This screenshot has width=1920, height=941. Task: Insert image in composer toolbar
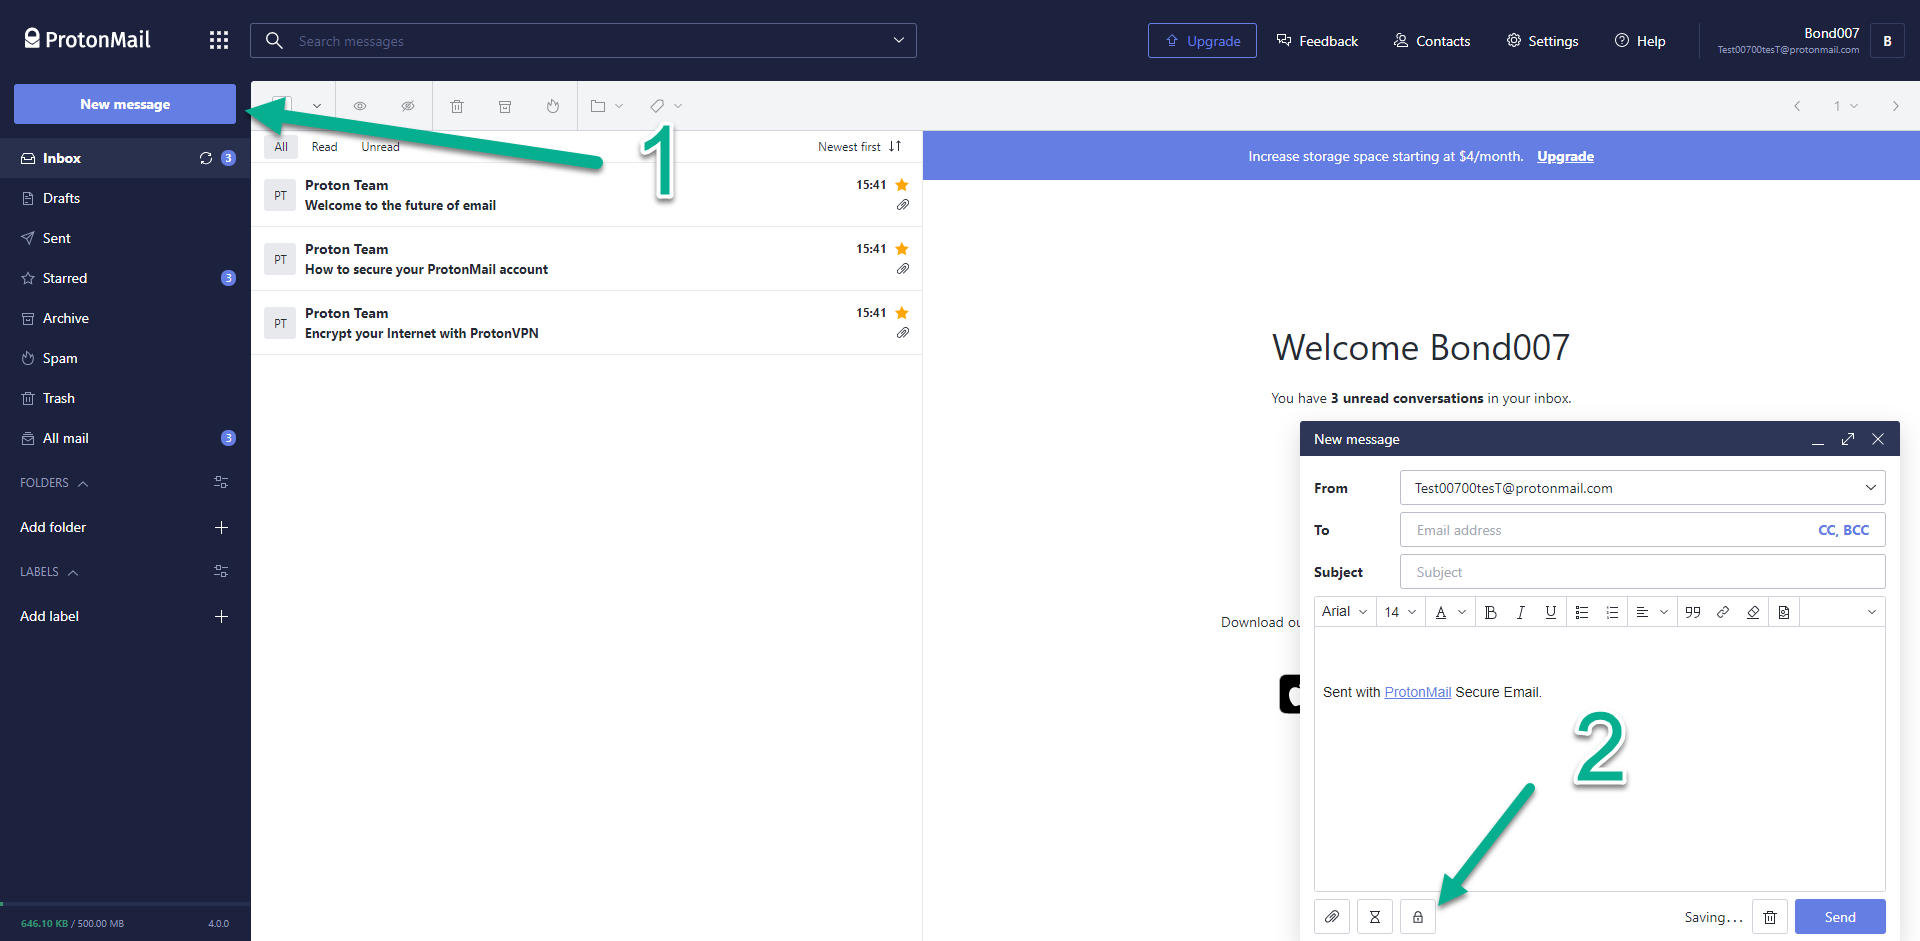point(1784,612)
